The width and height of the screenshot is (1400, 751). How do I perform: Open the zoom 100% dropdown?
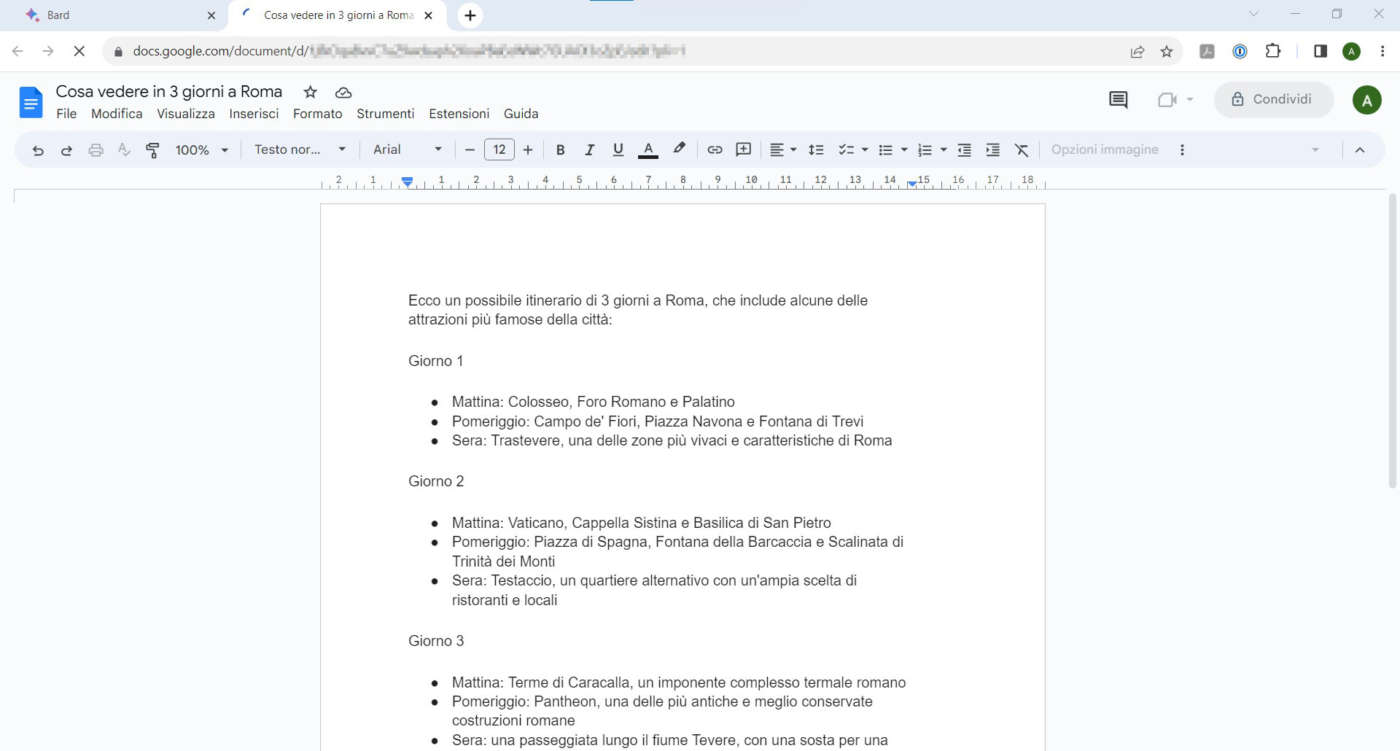click(201, 150)
